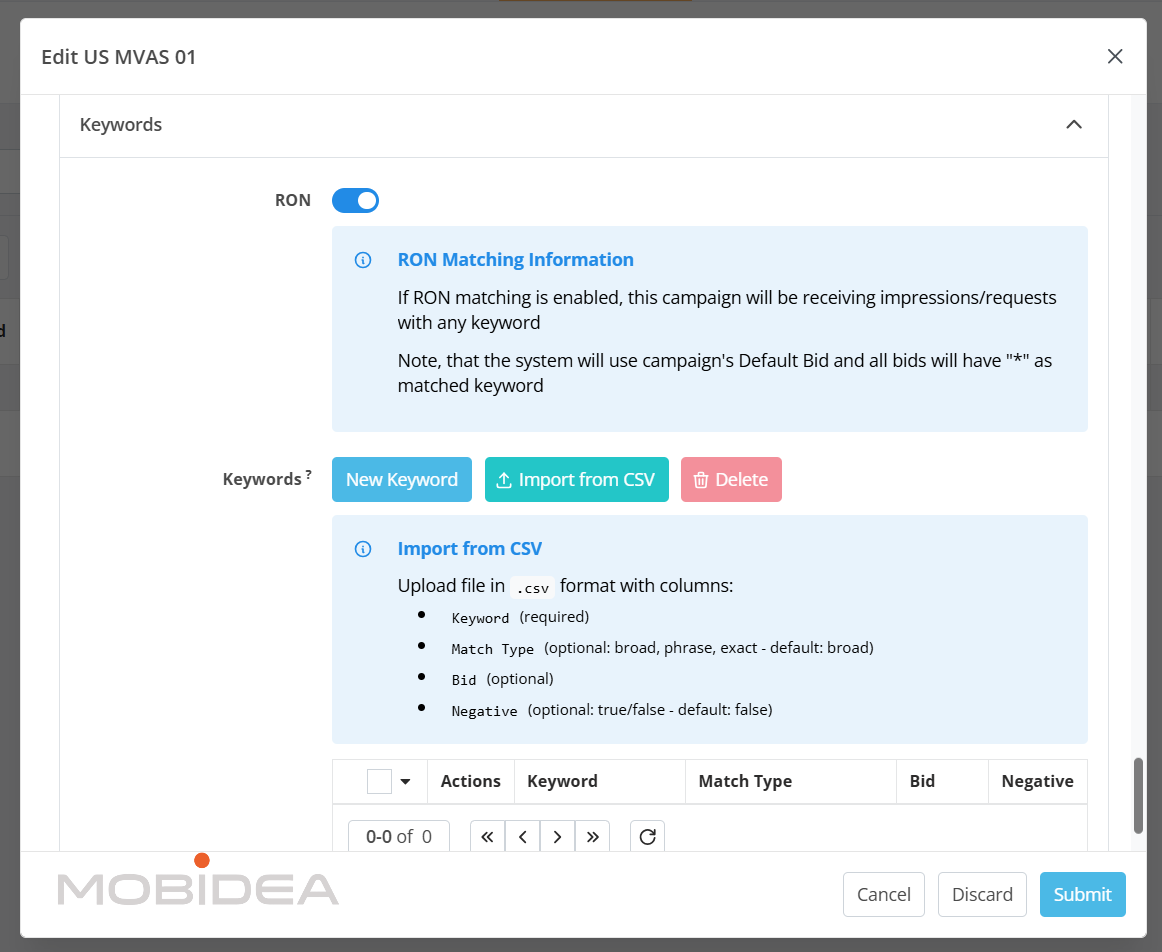This screenshot has height=952, width=1162.
Task: Click the Import from CSV button
Action: (x=576, y=480)
